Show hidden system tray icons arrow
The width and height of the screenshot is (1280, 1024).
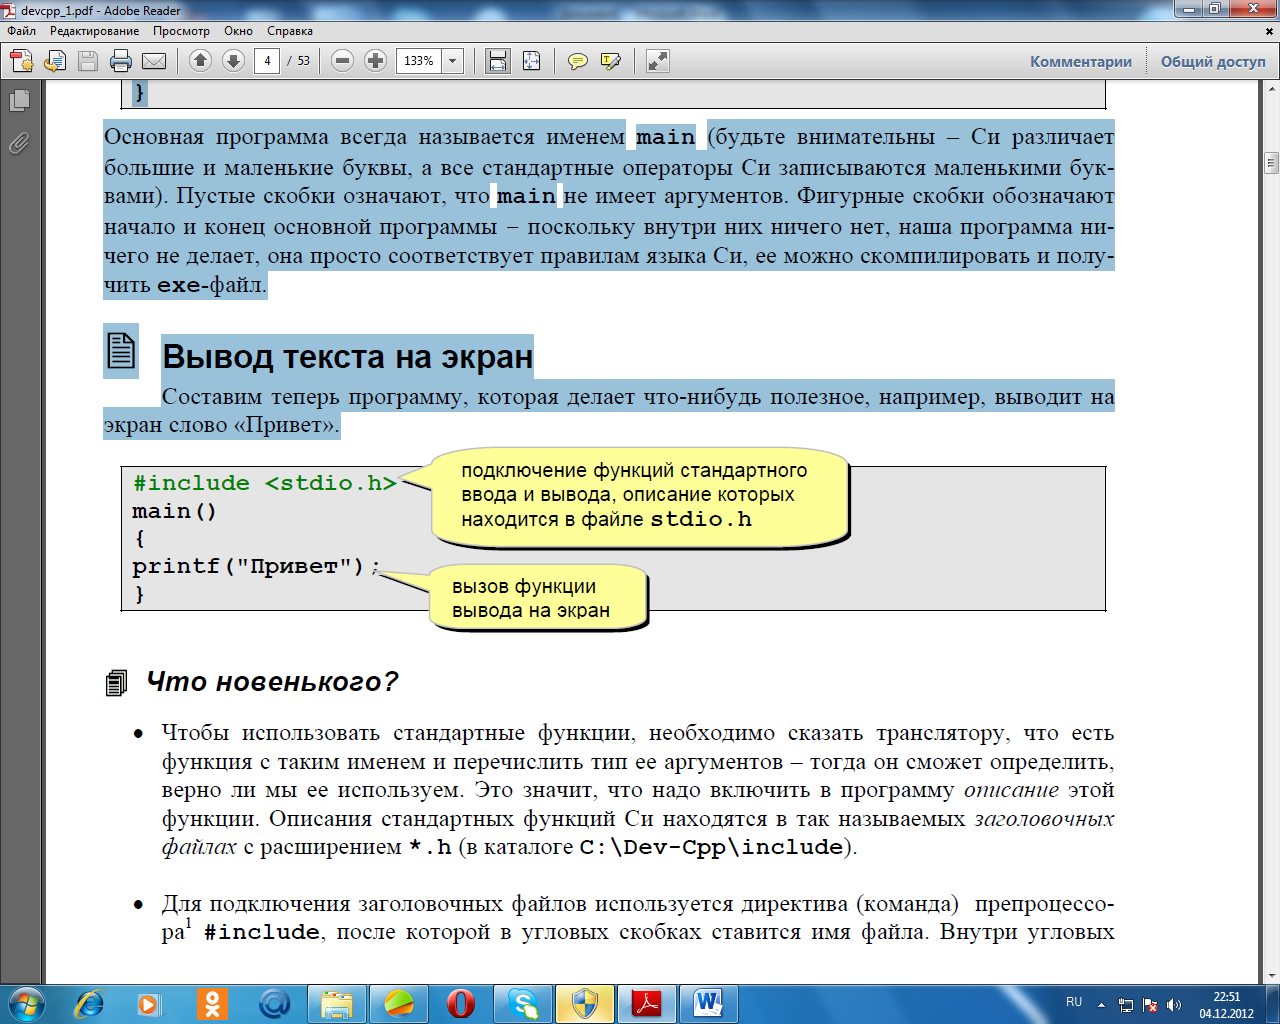[x=1101, y=1004]
